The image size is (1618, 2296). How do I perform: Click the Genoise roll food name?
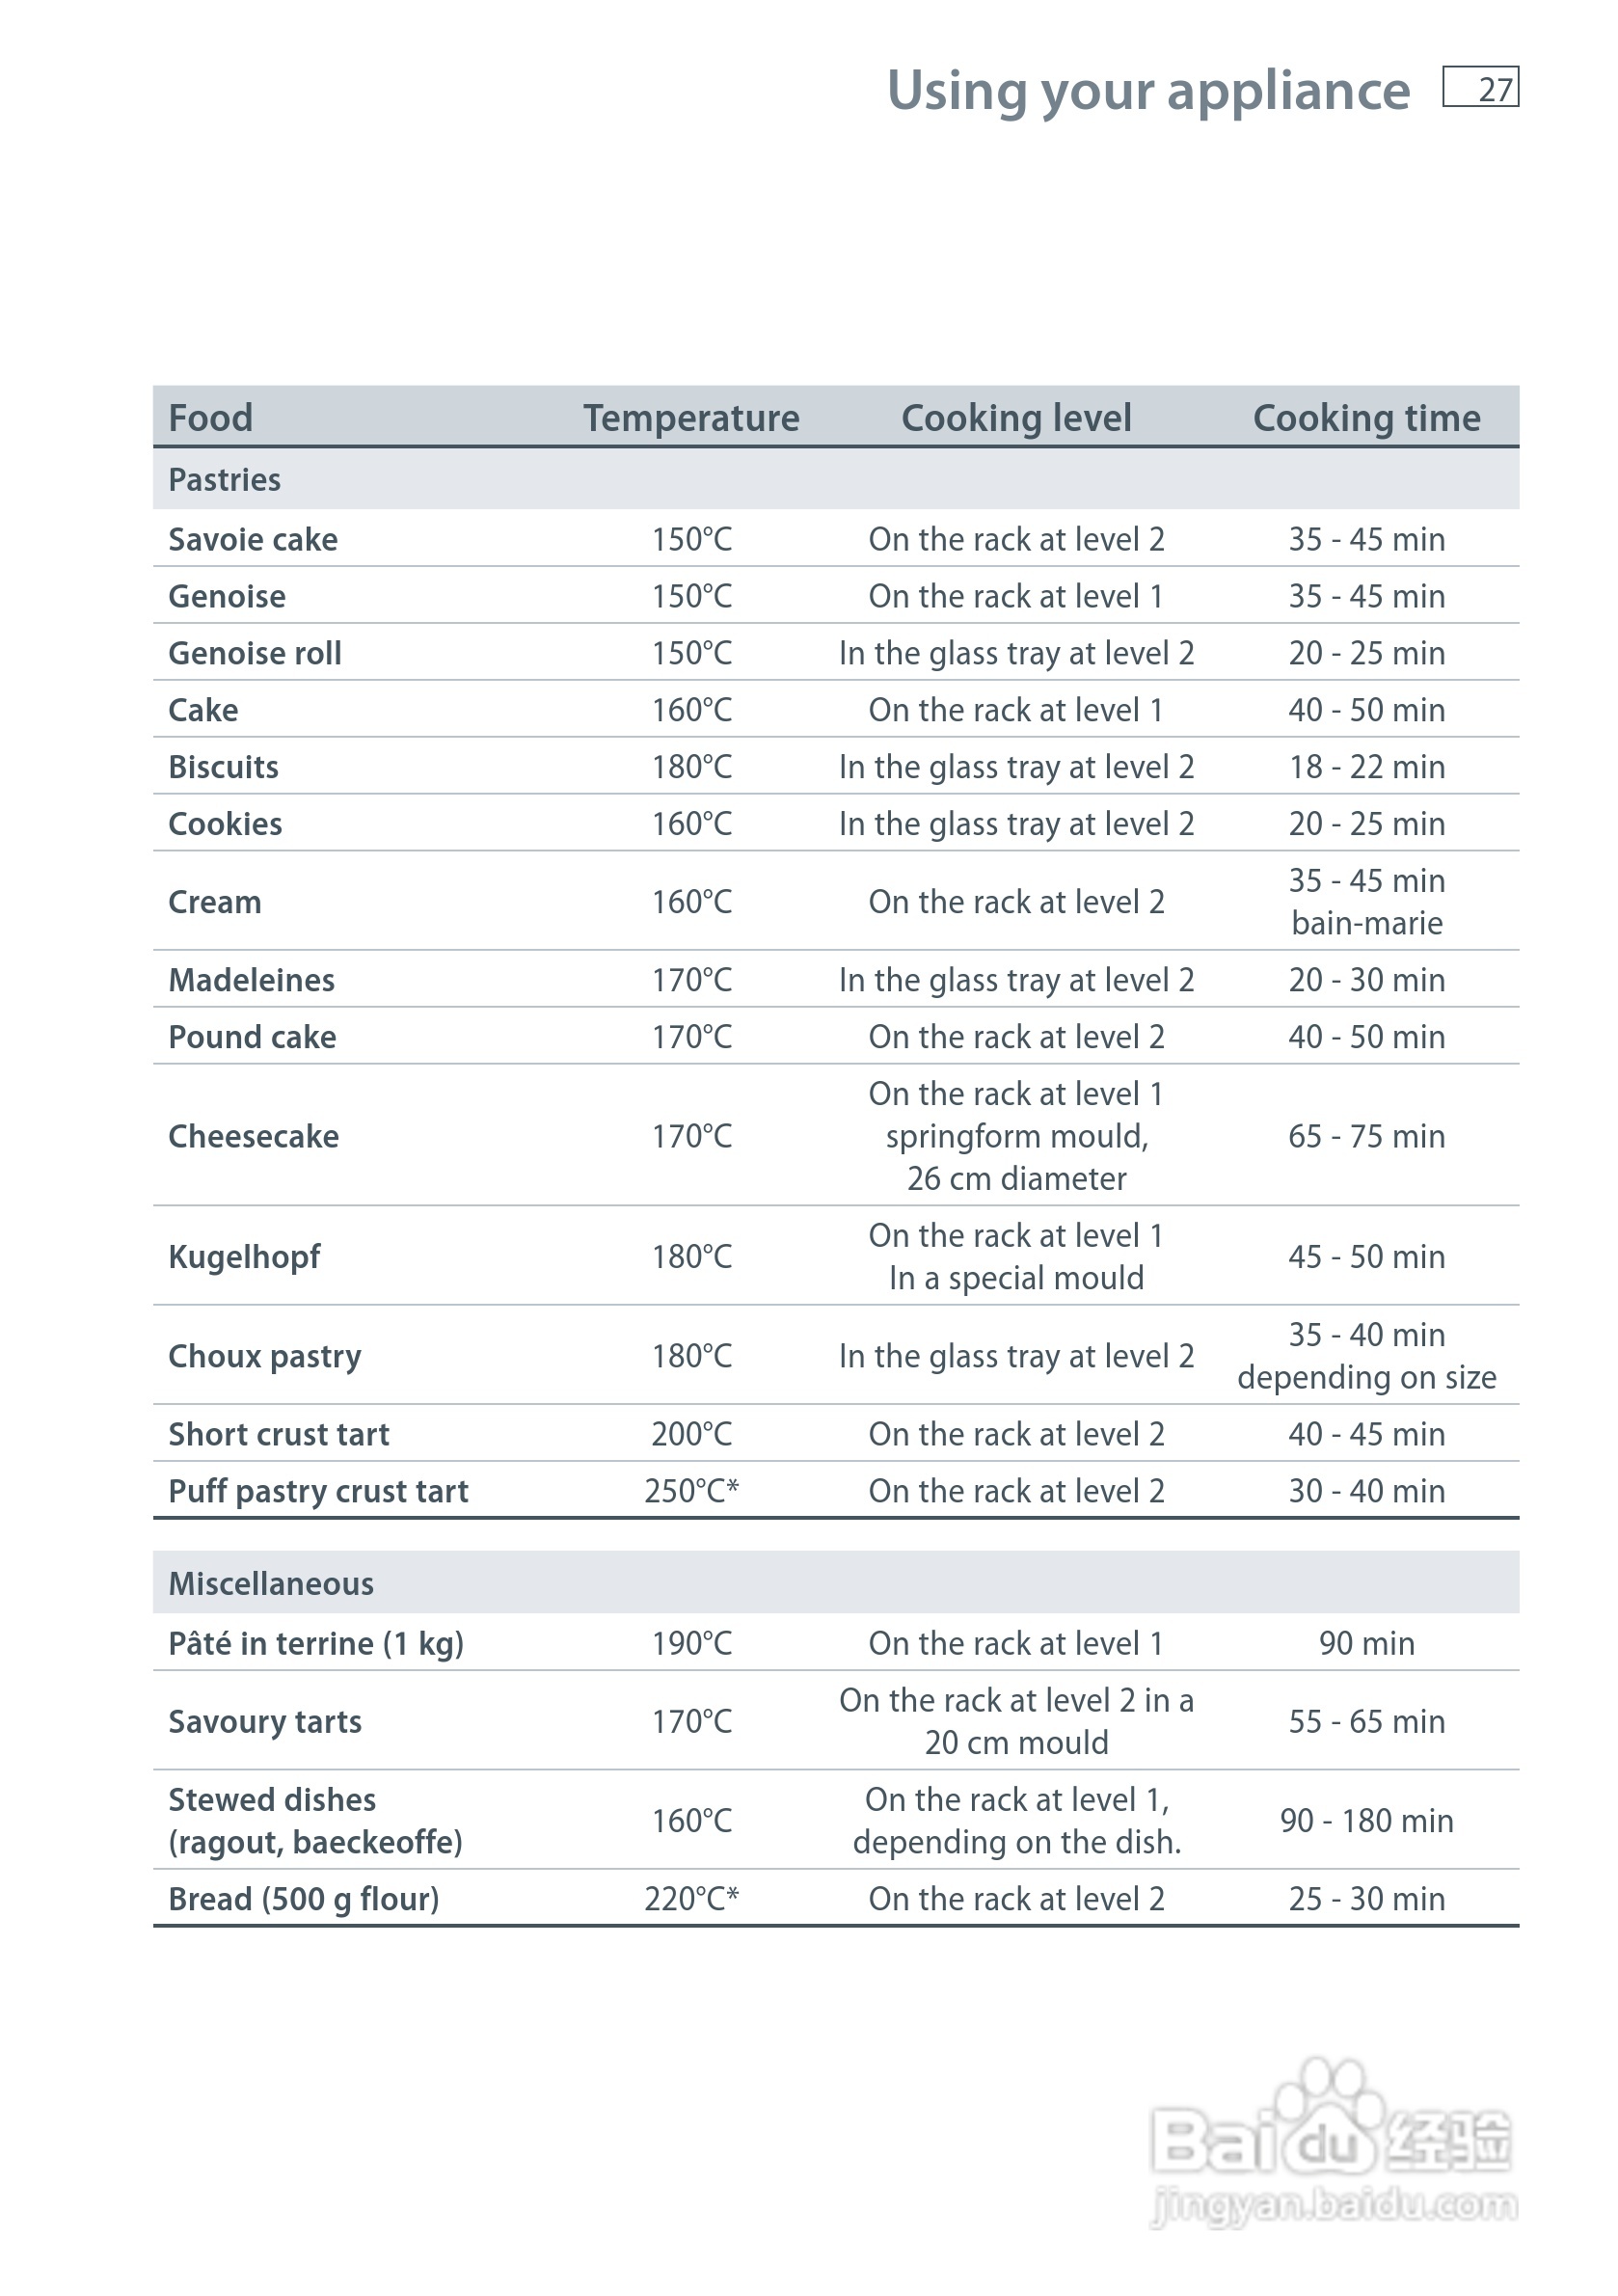click(255, 654)
